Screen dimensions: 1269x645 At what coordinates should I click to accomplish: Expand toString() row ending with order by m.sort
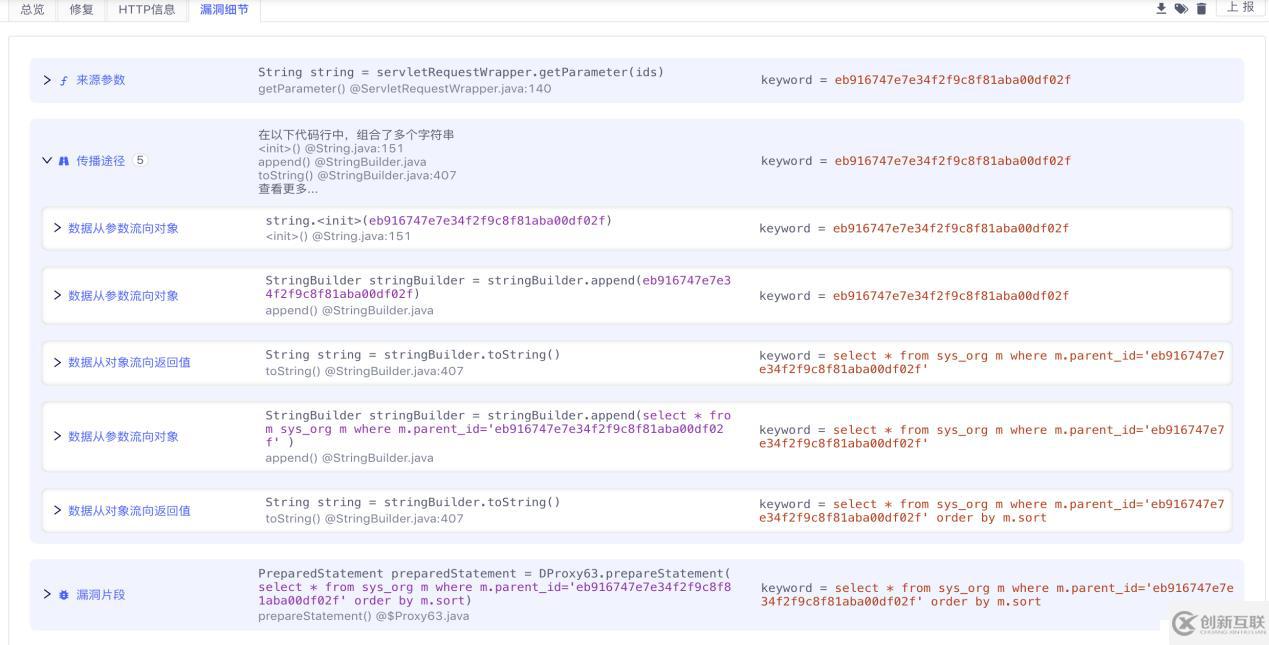pyautogui.click(x=57, y=510)
